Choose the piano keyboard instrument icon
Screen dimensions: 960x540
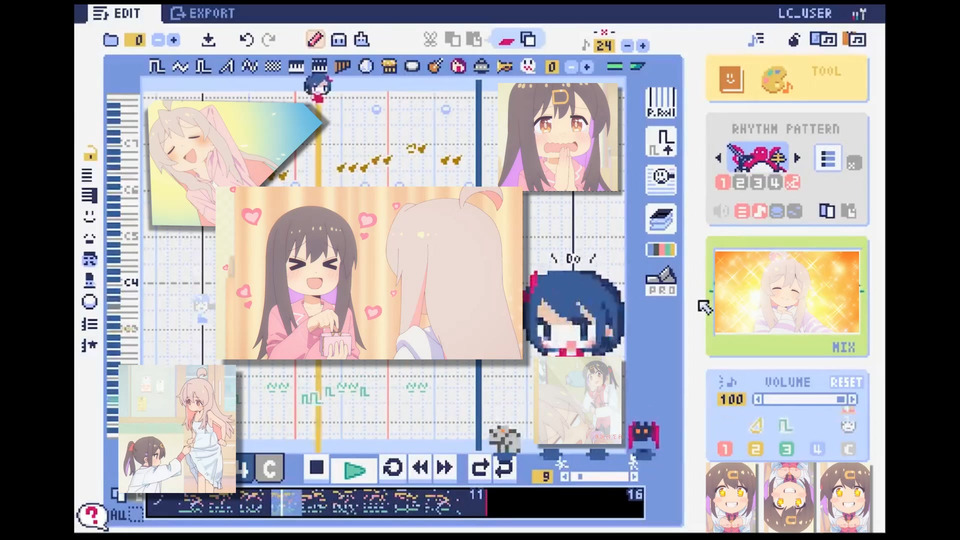[x=296, y=66]
